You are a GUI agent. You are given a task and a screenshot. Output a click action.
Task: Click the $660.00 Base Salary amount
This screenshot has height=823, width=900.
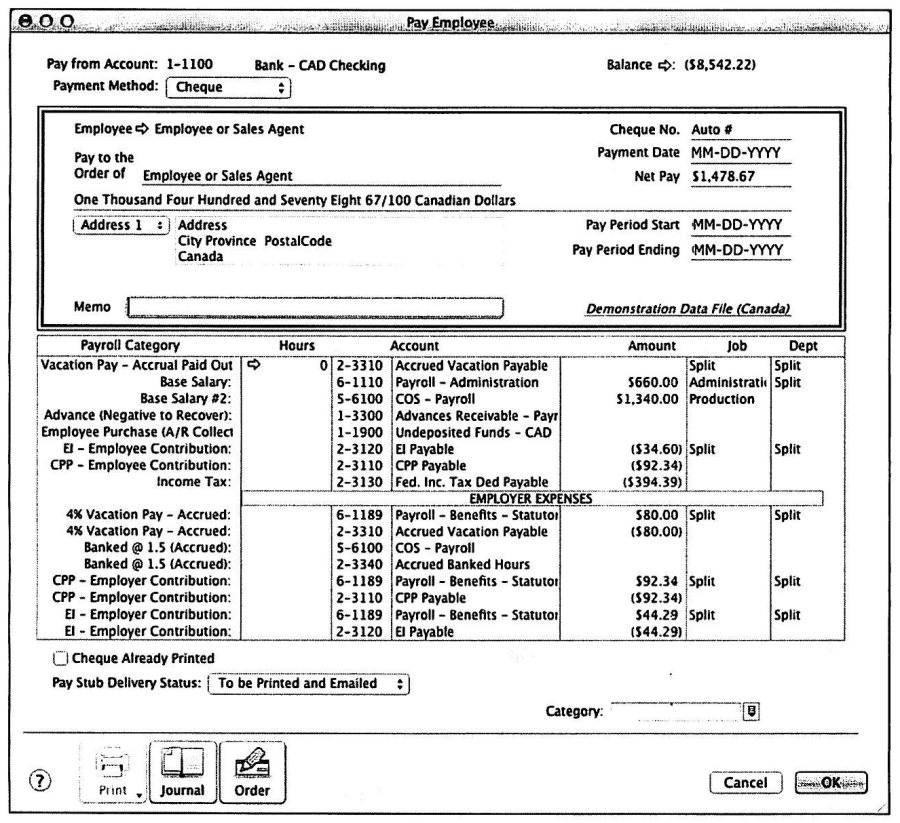pyautogui.click(x=653, y=382)
